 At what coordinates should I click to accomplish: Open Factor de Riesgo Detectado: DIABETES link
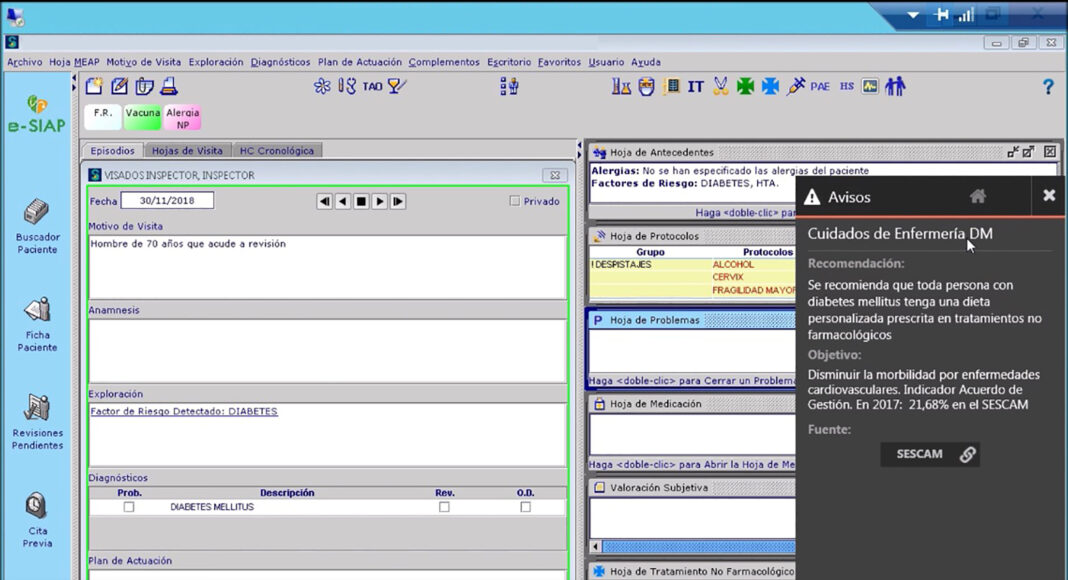coord(184,411)
